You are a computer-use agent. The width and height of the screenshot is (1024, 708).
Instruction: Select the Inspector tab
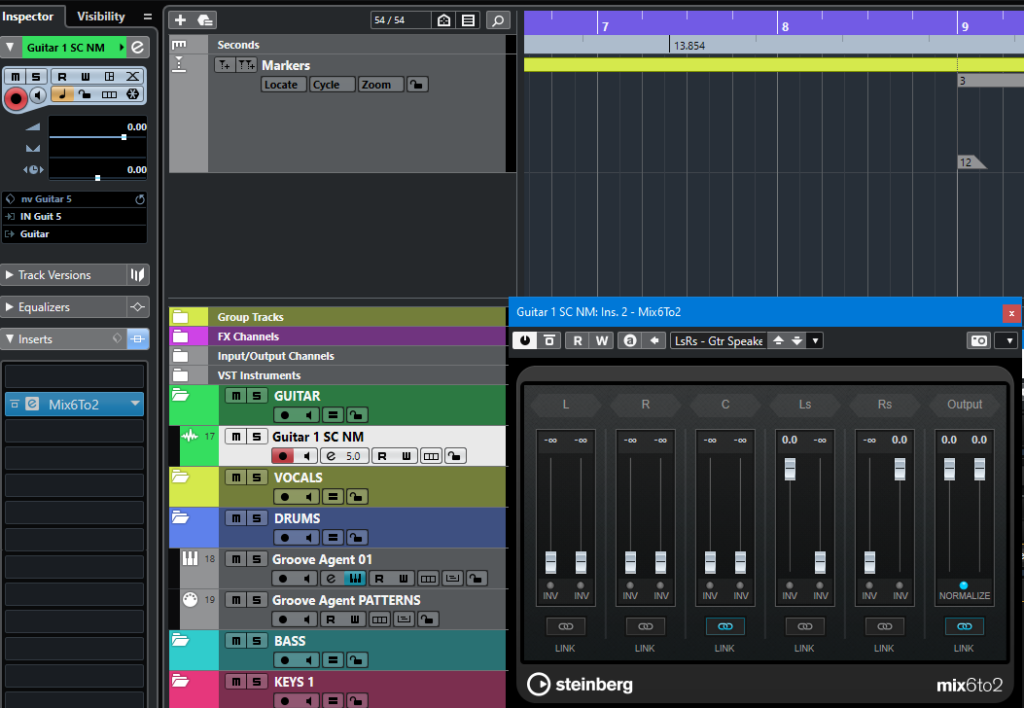coord(27,16)
